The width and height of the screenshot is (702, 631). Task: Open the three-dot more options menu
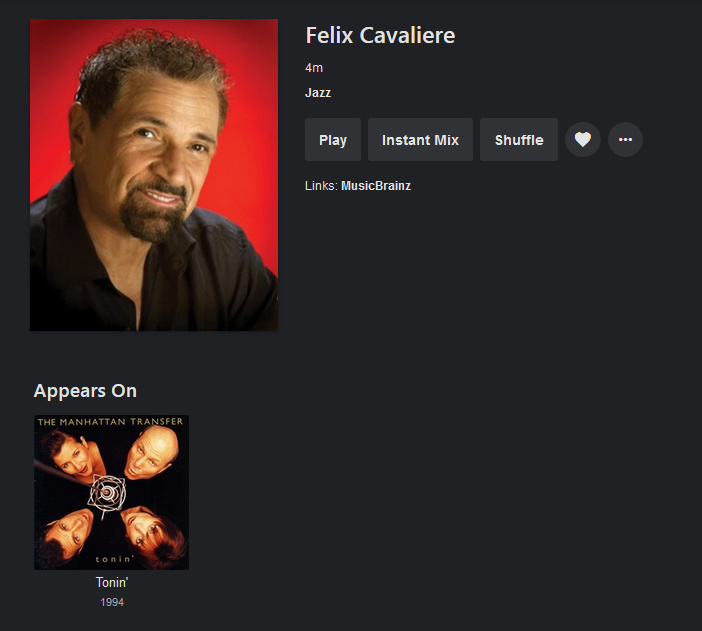click(625, 140)
